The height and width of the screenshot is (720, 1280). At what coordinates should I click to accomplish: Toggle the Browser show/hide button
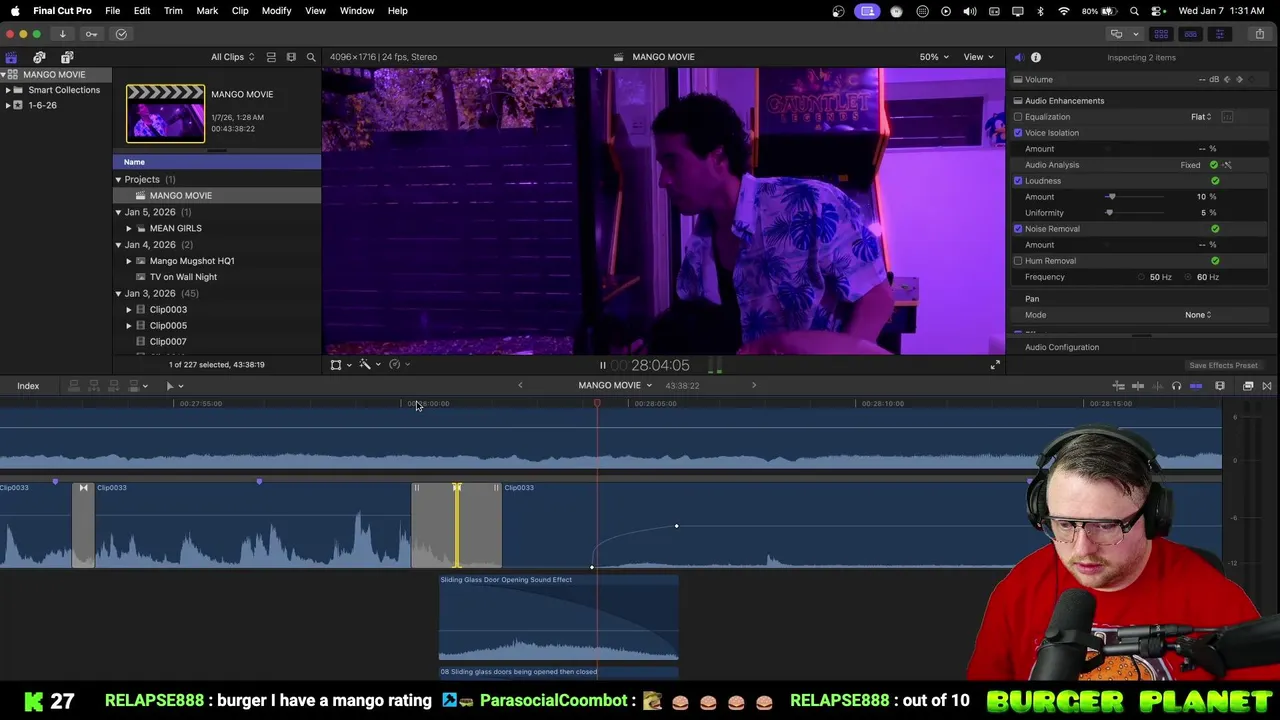1161,34
